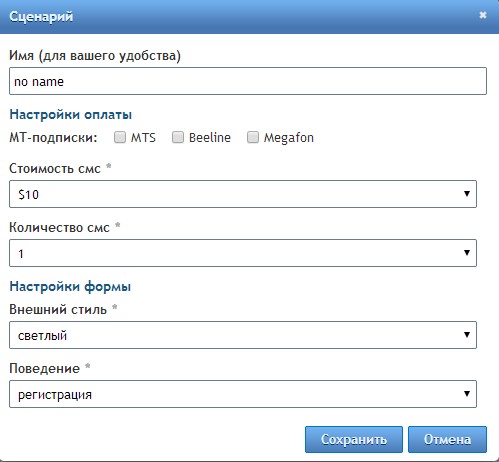Click the Имя (для вашего удобства) label
This screenshot has width=499, height=462.
(95, 56)
